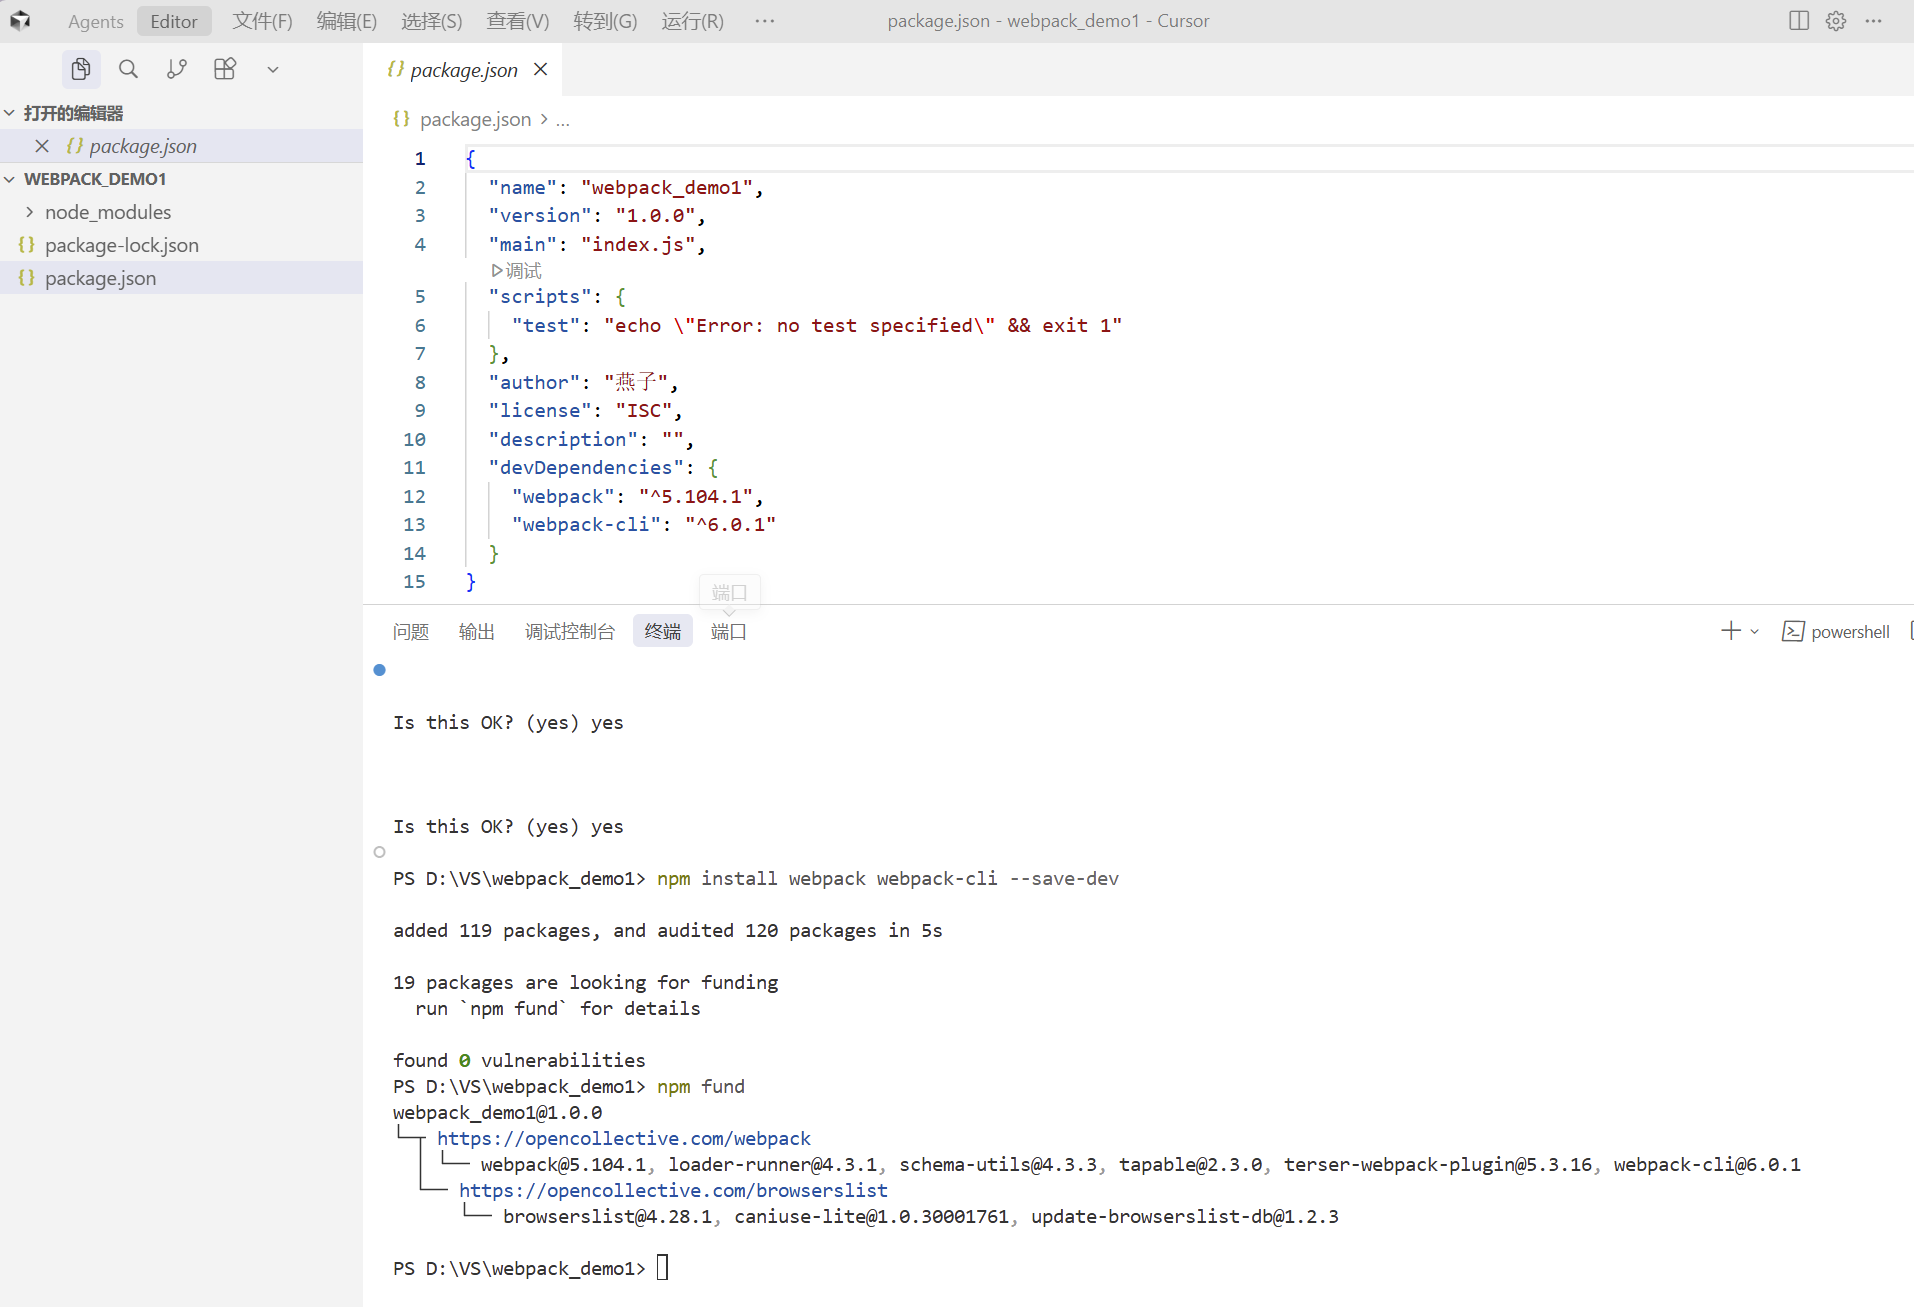Click the "author" key in editor
1914x1307 pixels.
pos(534,382)
